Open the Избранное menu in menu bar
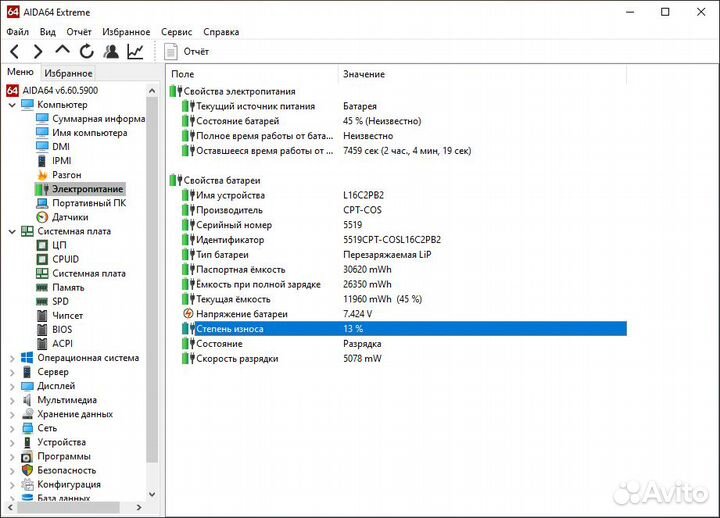720x518 pixels. coord(126,32)
